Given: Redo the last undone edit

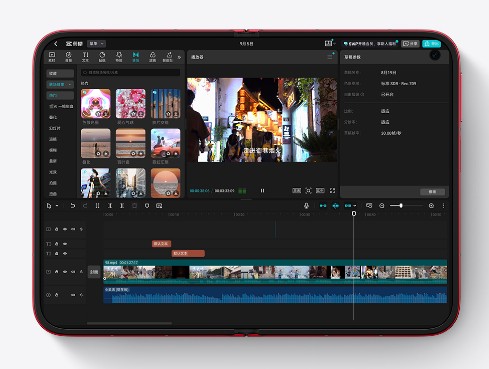Looking at the screenshot, I should (x=85, y=206).
